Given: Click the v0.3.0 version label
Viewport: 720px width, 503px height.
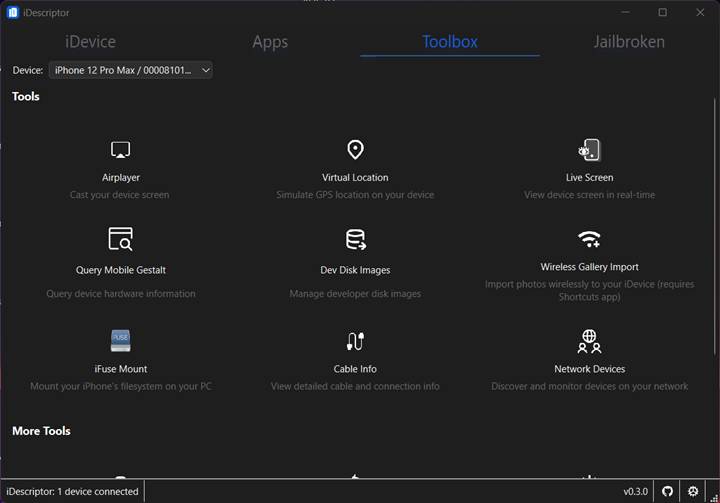Looking at the screenshot, I should [636, 492].
